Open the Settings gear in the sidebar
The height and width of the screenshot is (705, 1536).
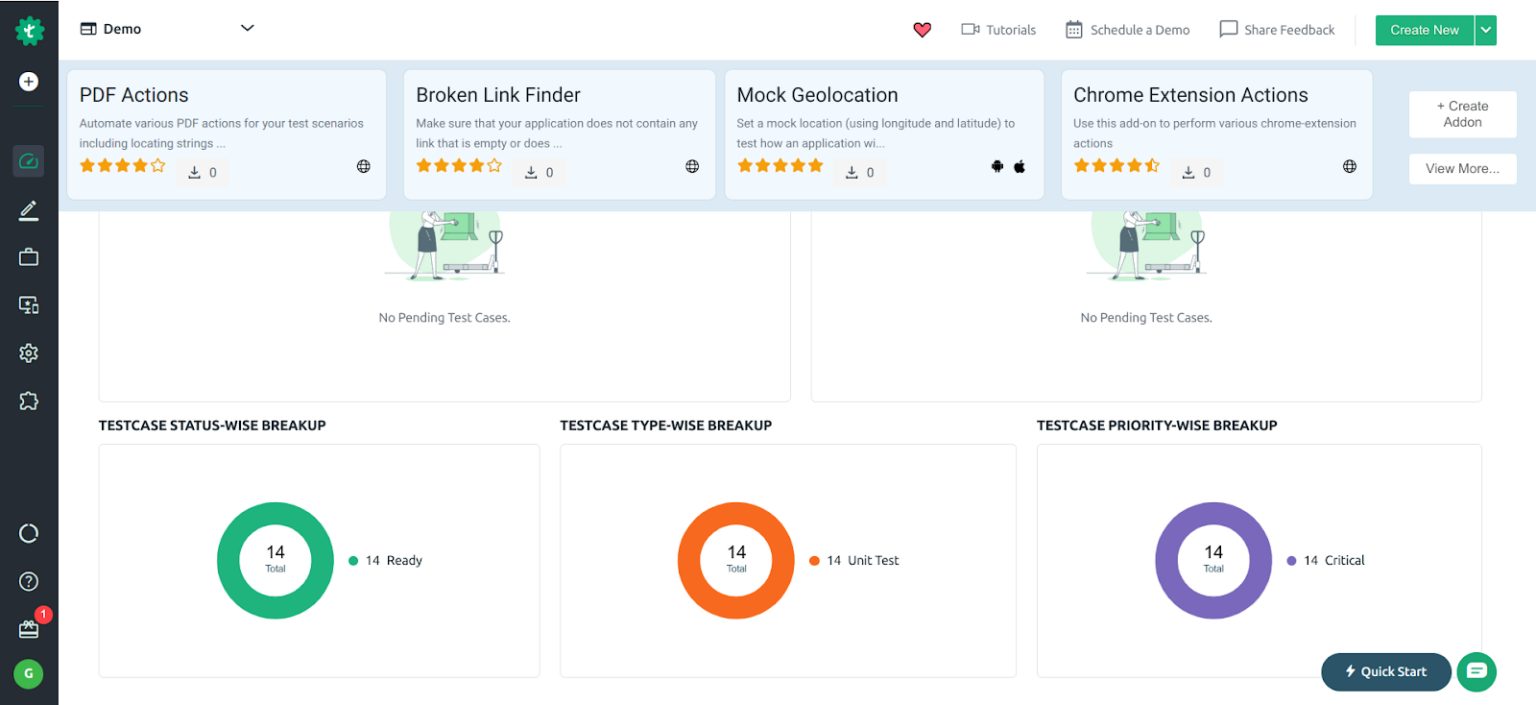click(28, 353)
